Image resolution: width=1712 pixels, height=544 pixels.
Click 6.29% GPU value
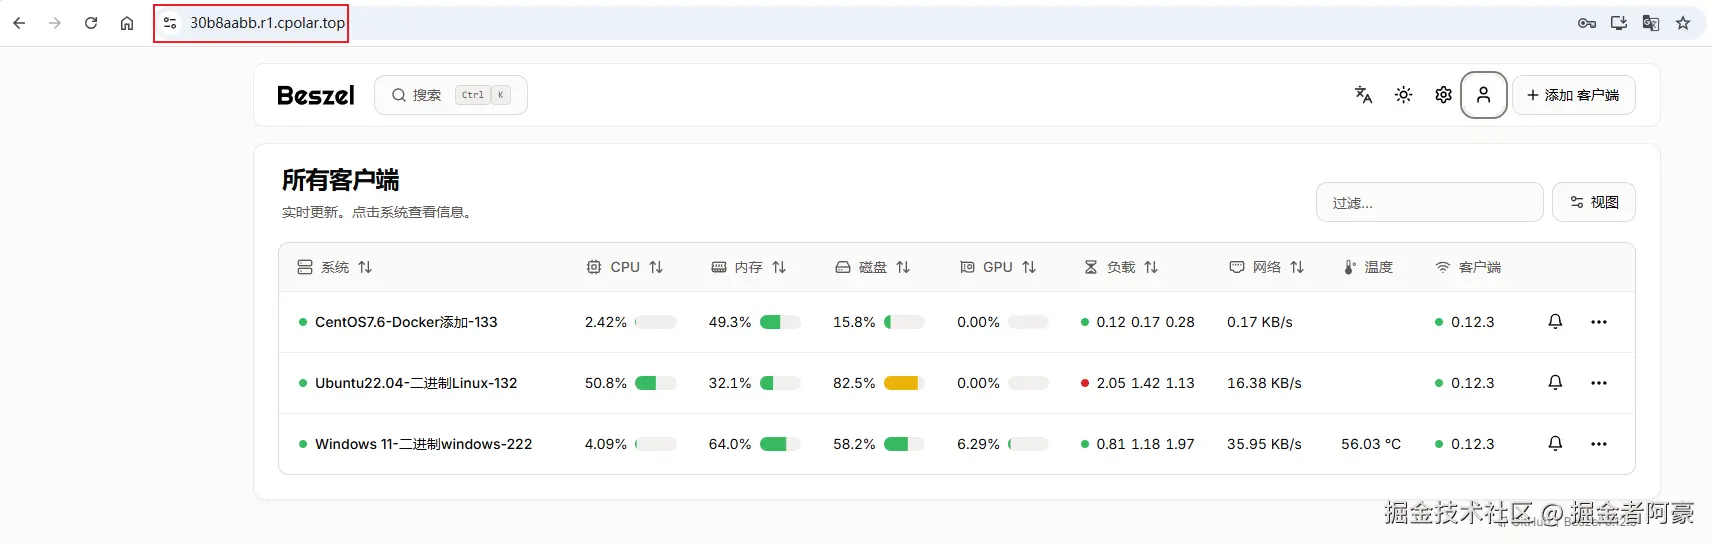pos(978,444)
